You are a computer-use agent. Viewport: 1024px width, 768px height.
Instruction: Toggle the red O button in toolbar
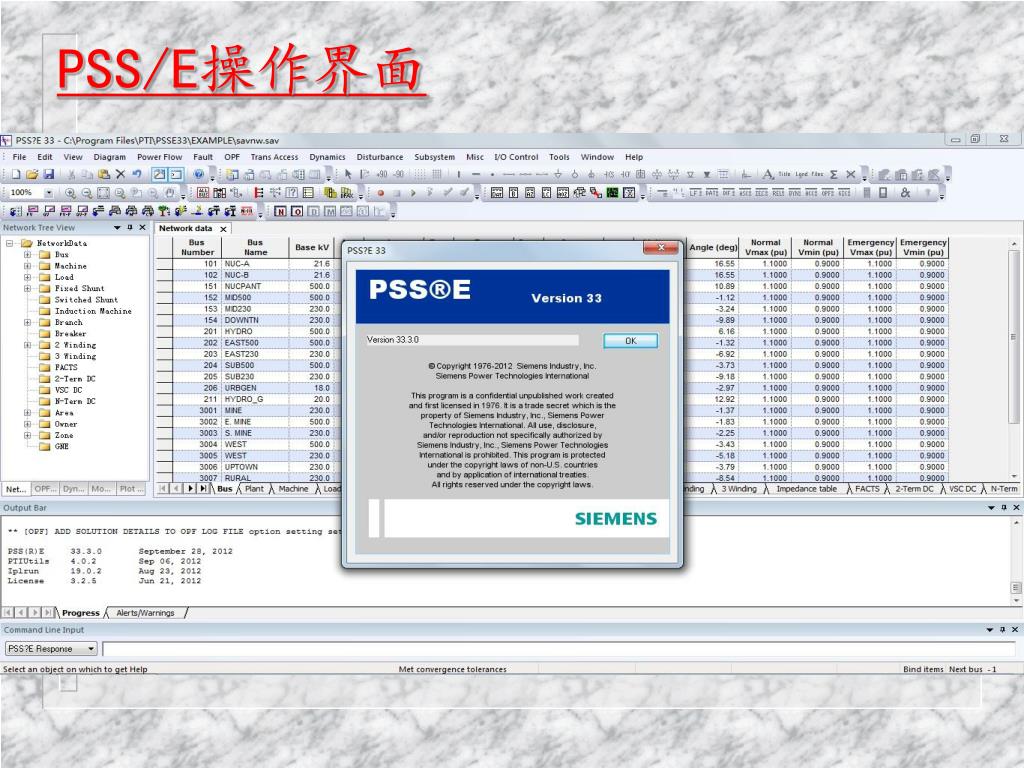point(296,211)
